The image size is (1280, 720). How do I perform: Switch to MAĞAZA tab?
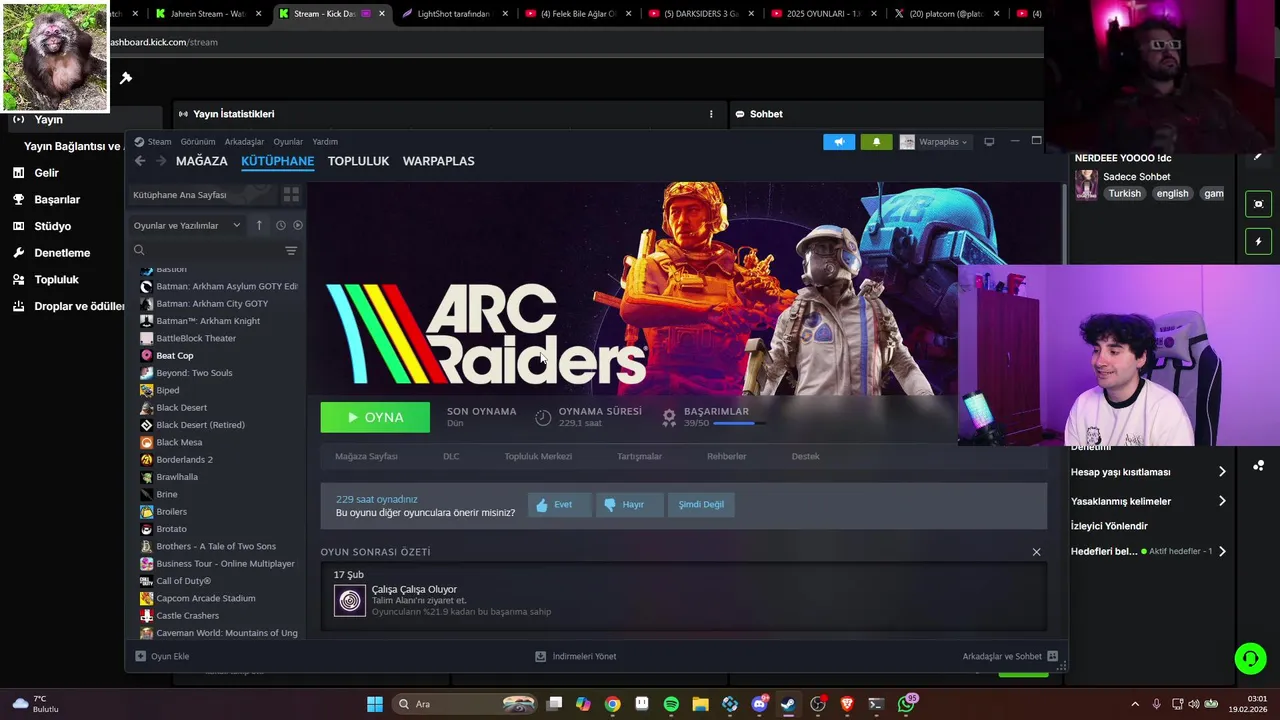click(202, 161)
